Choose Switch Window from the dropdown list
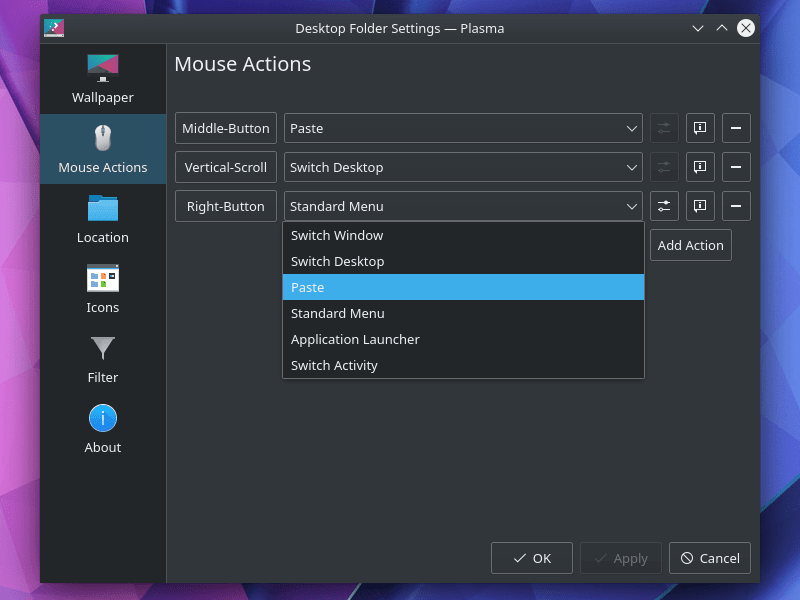 pos(463,236)
